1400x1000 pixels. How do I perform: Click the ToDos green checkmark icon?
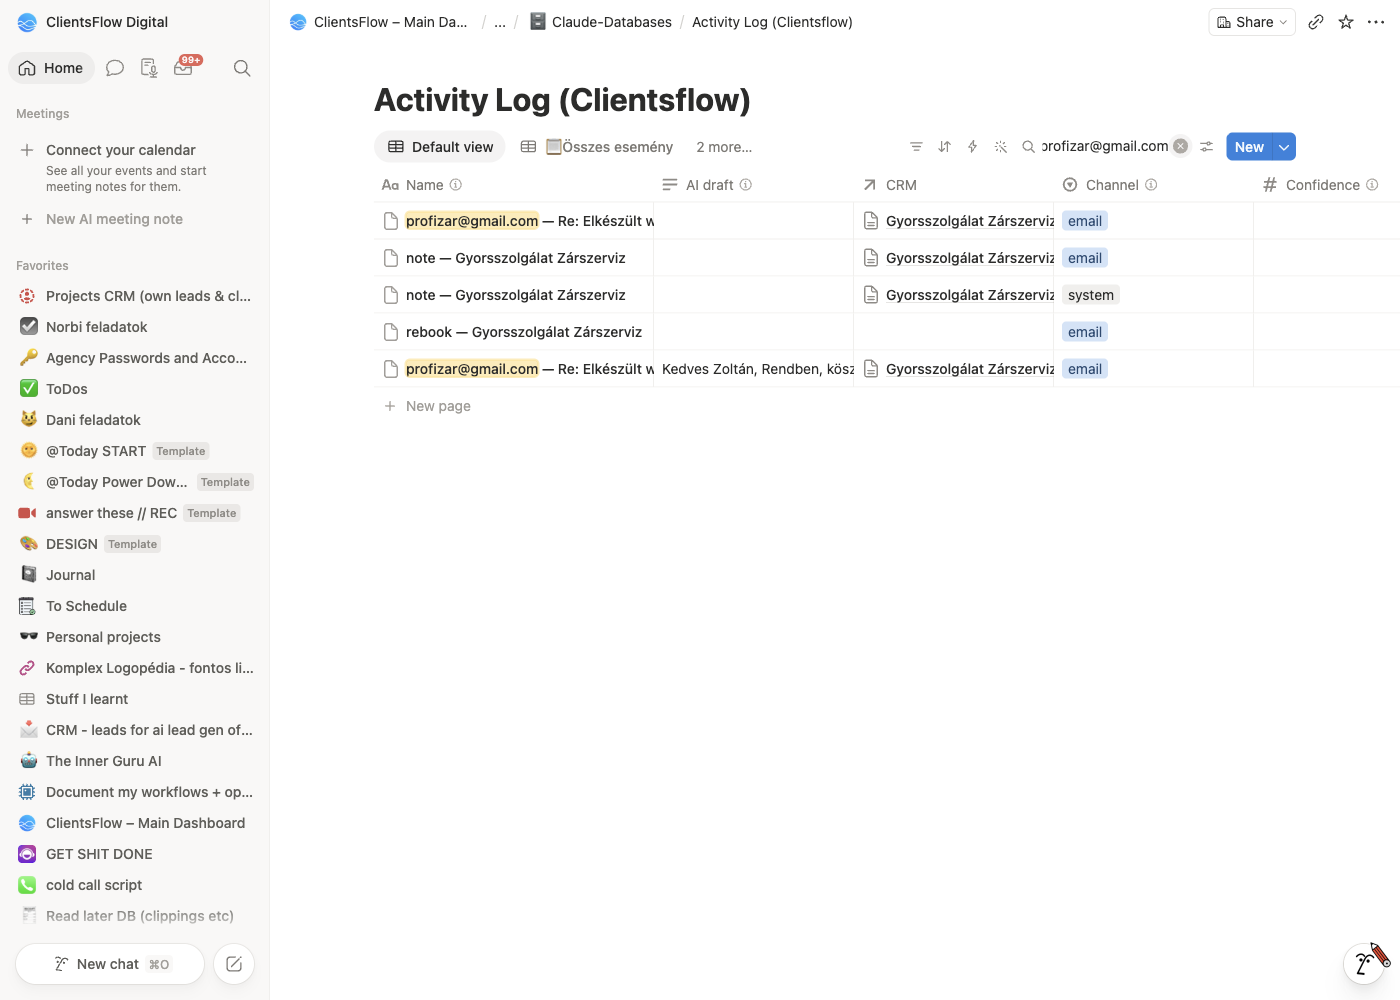pyautogui.click(x=29, y=389)
